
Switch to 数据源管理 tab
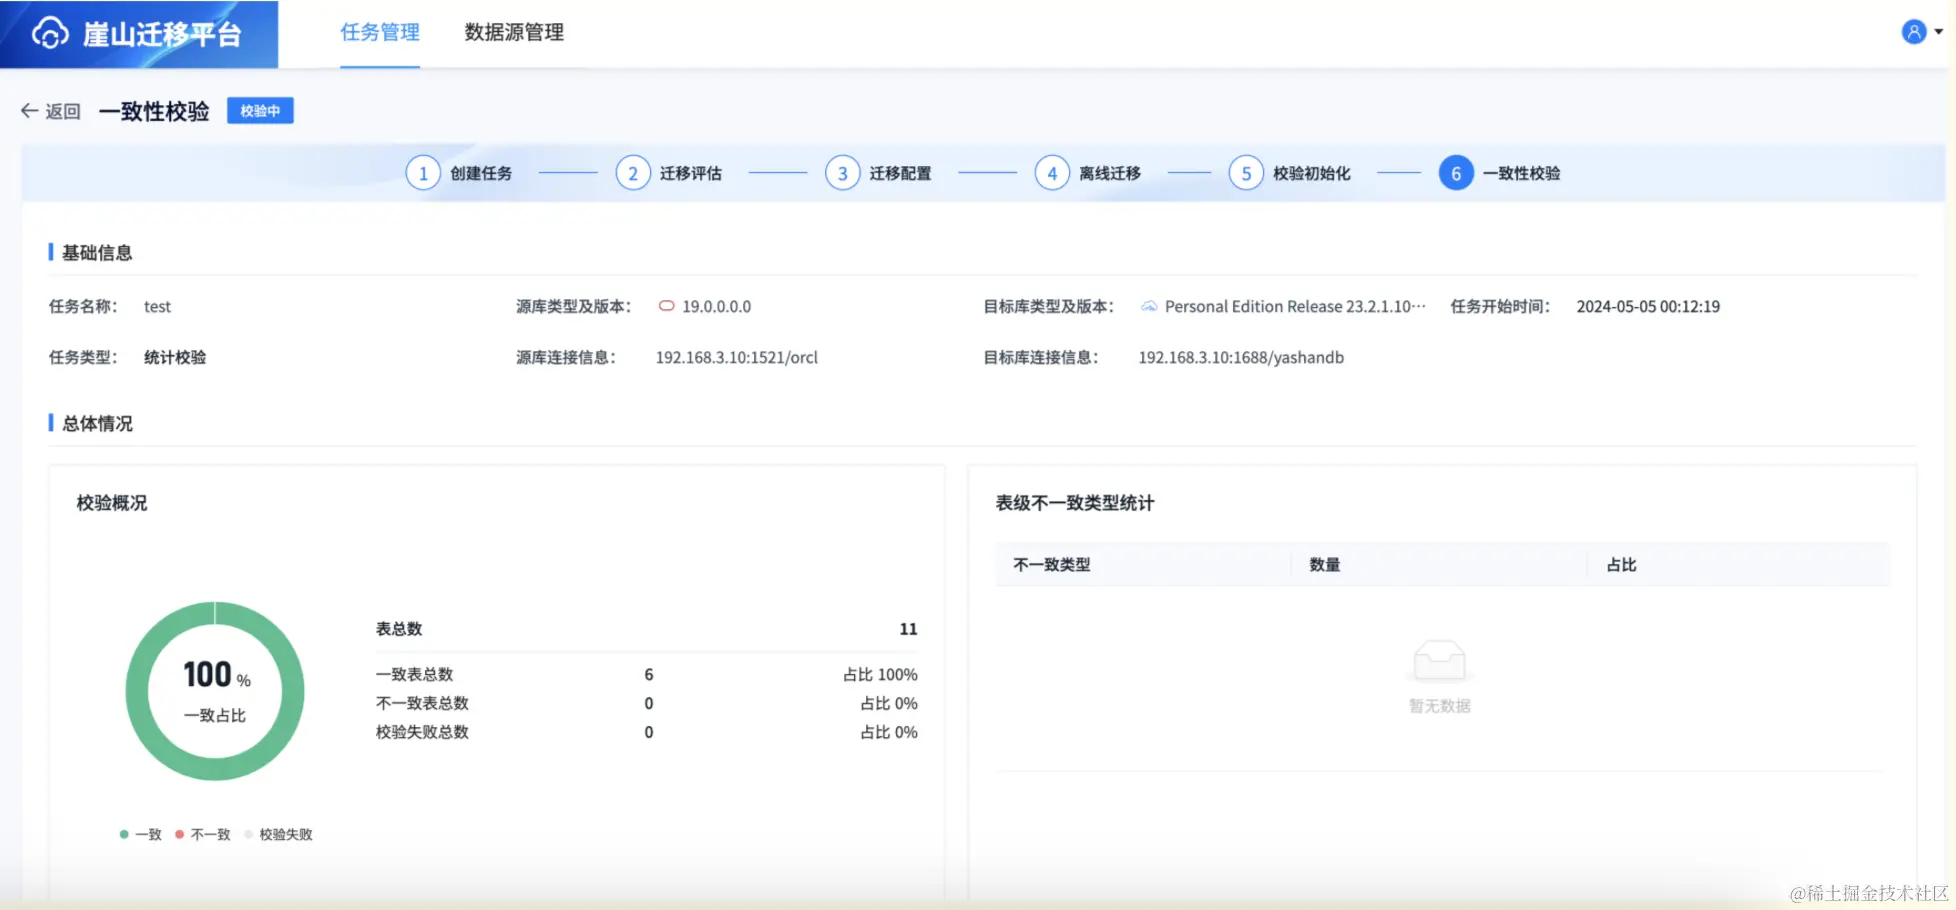point(514,32)
